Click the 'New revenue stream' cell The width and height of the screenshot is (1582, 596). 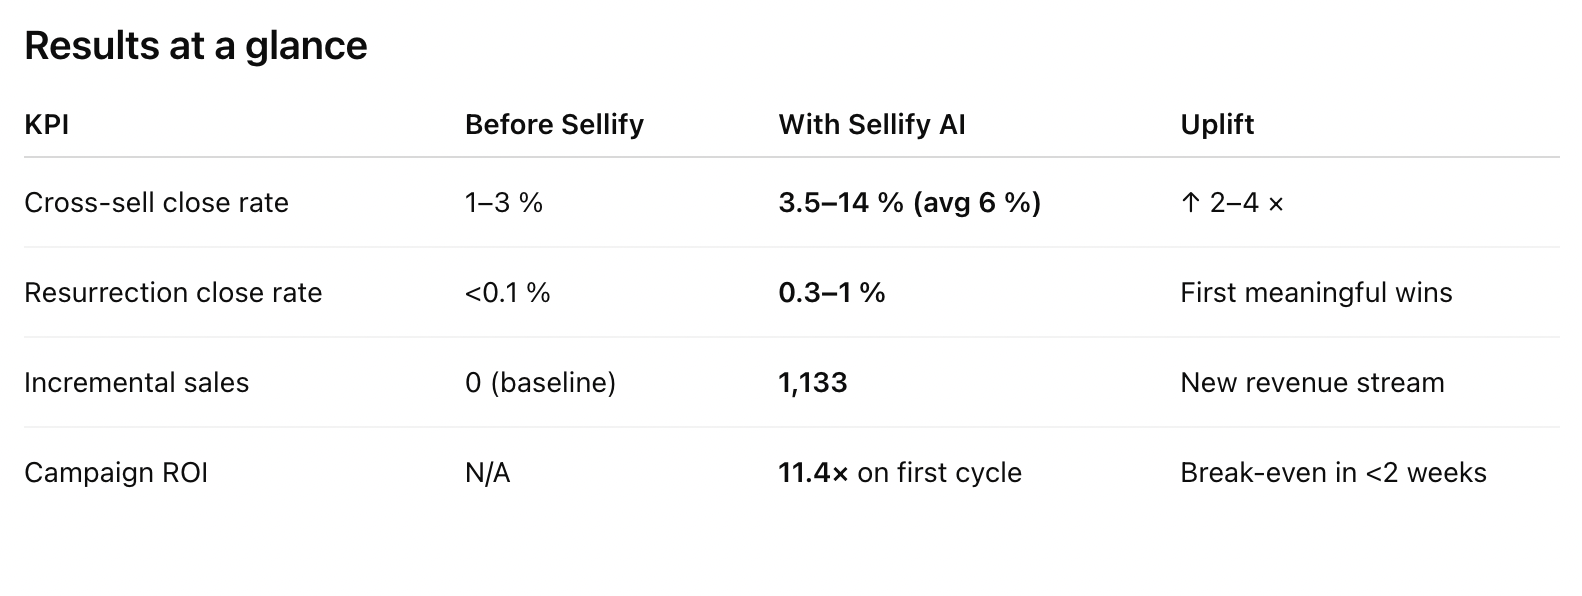click(1312, 383)
